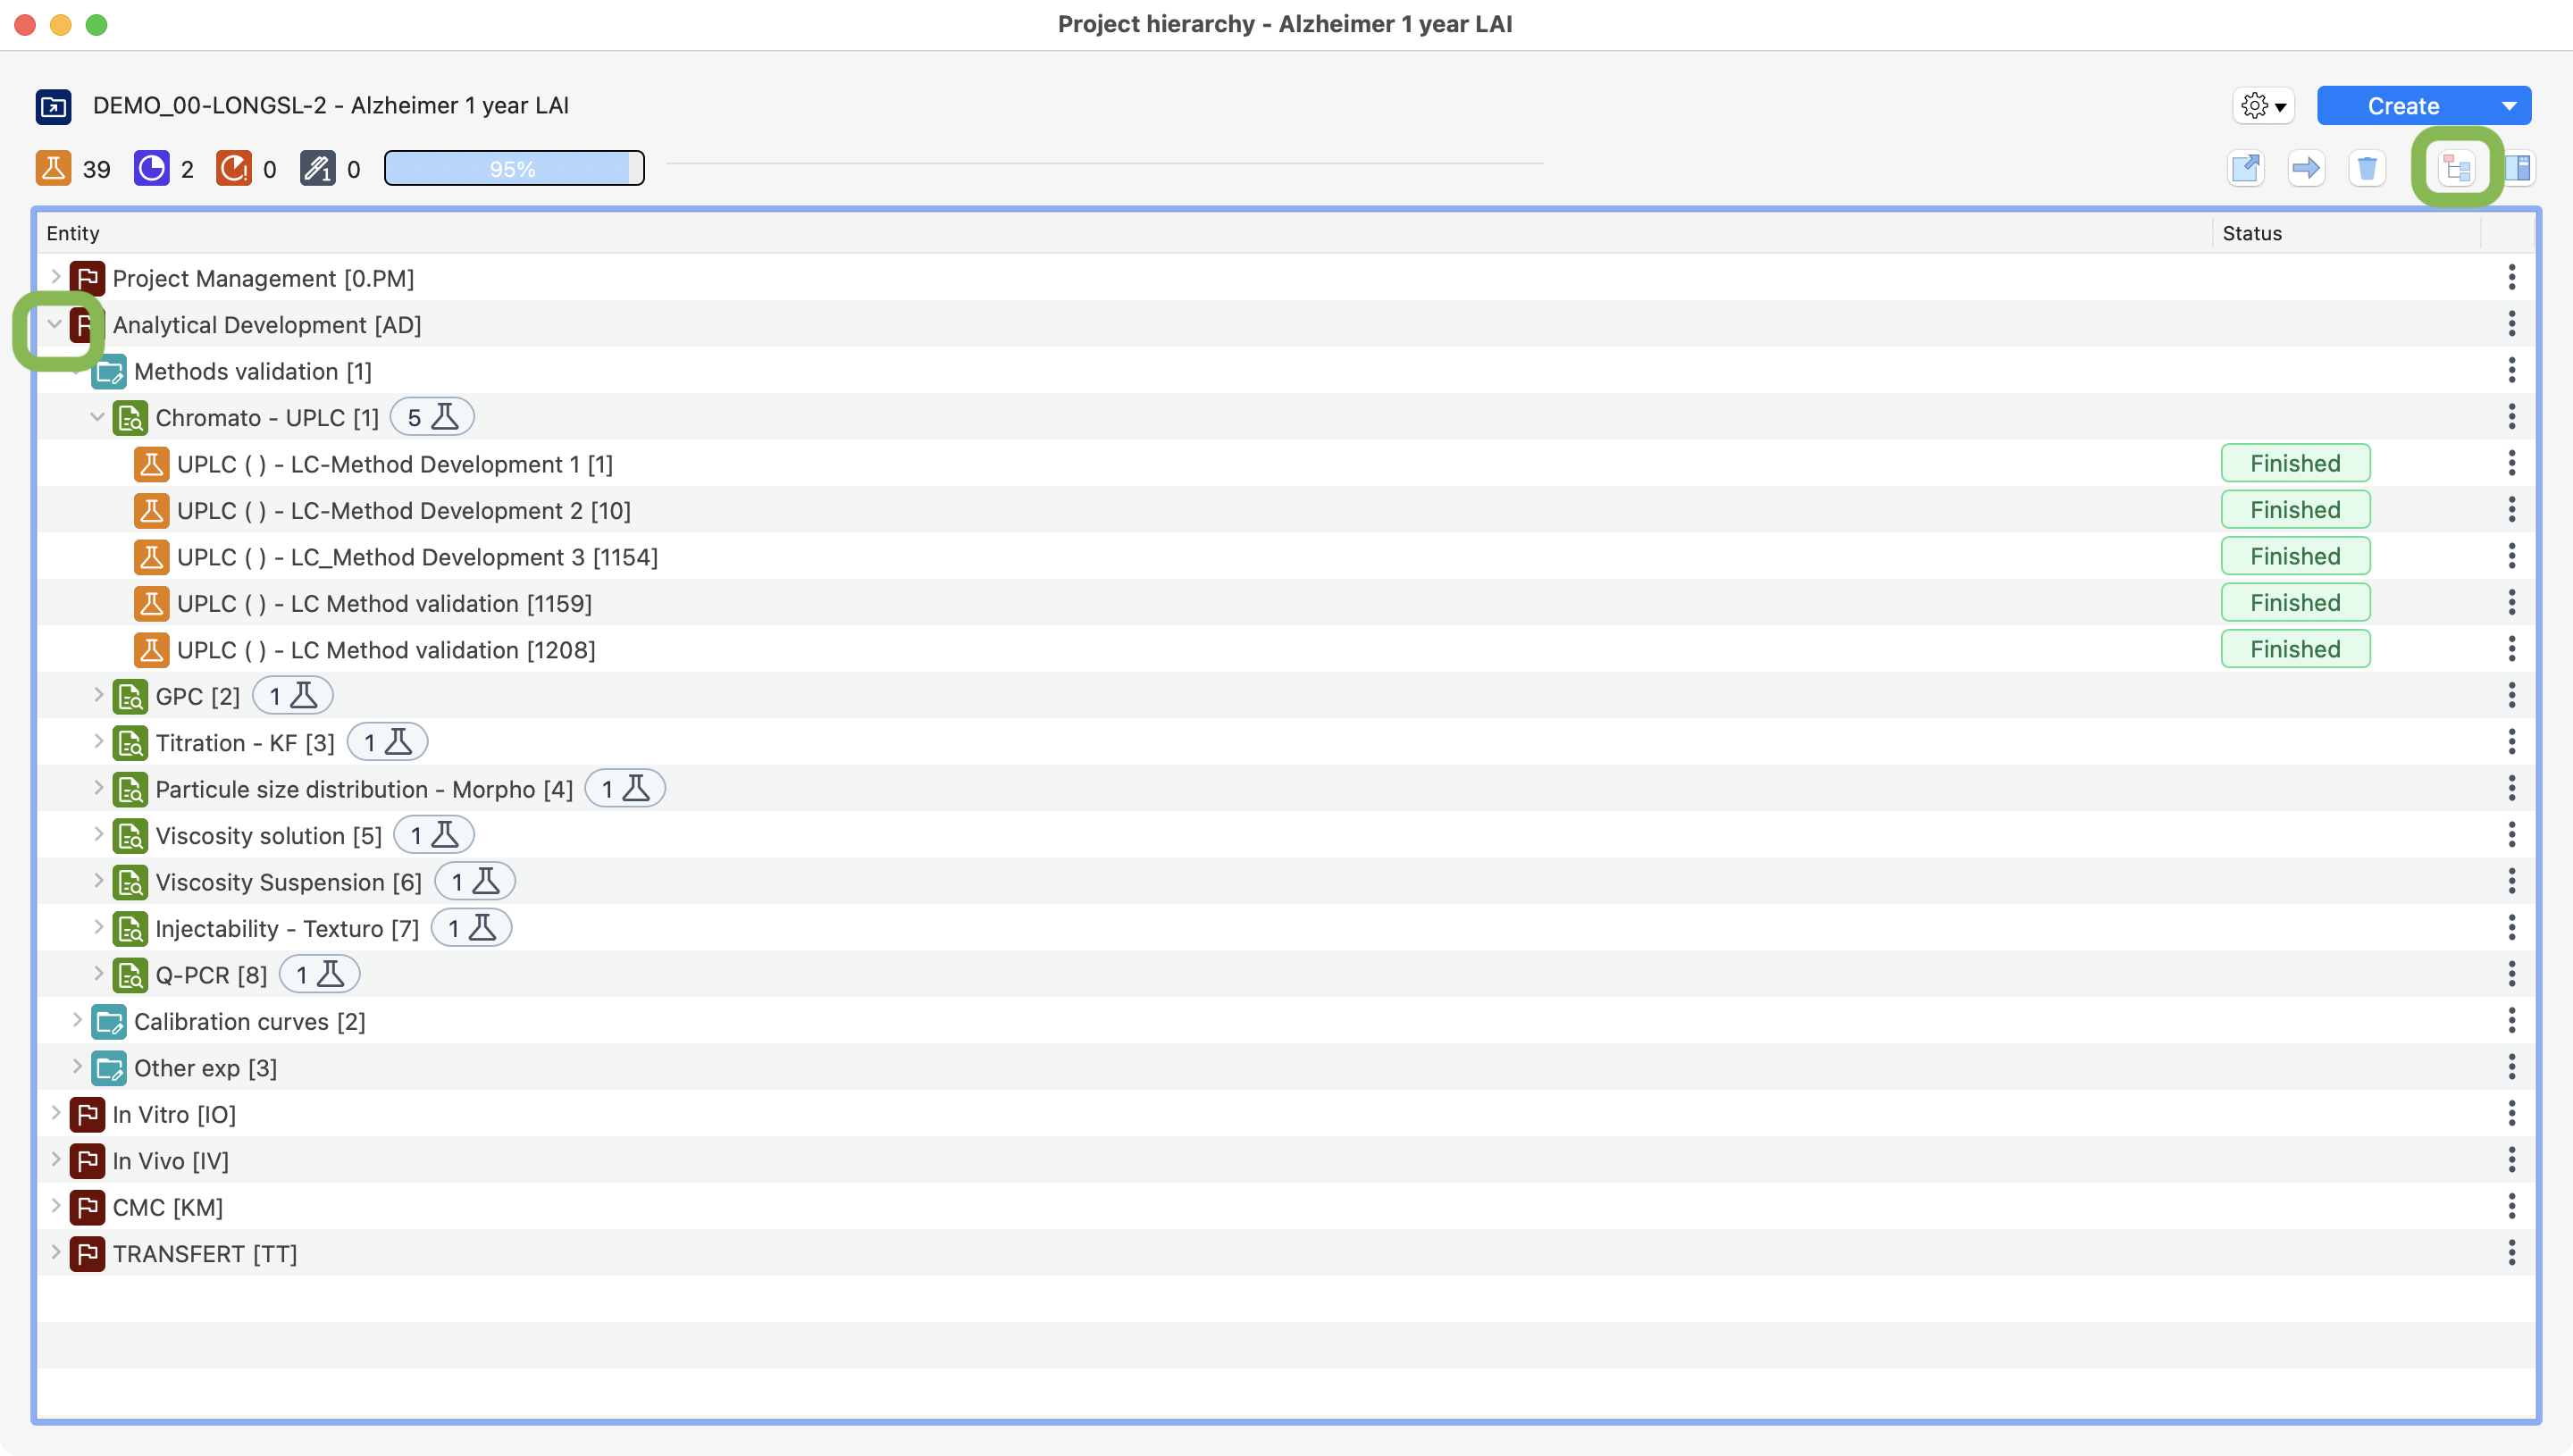Open the more menu for Methods validation row
The image size is (2573, 1456).
pyautogui.click(x=2511, y=370)
